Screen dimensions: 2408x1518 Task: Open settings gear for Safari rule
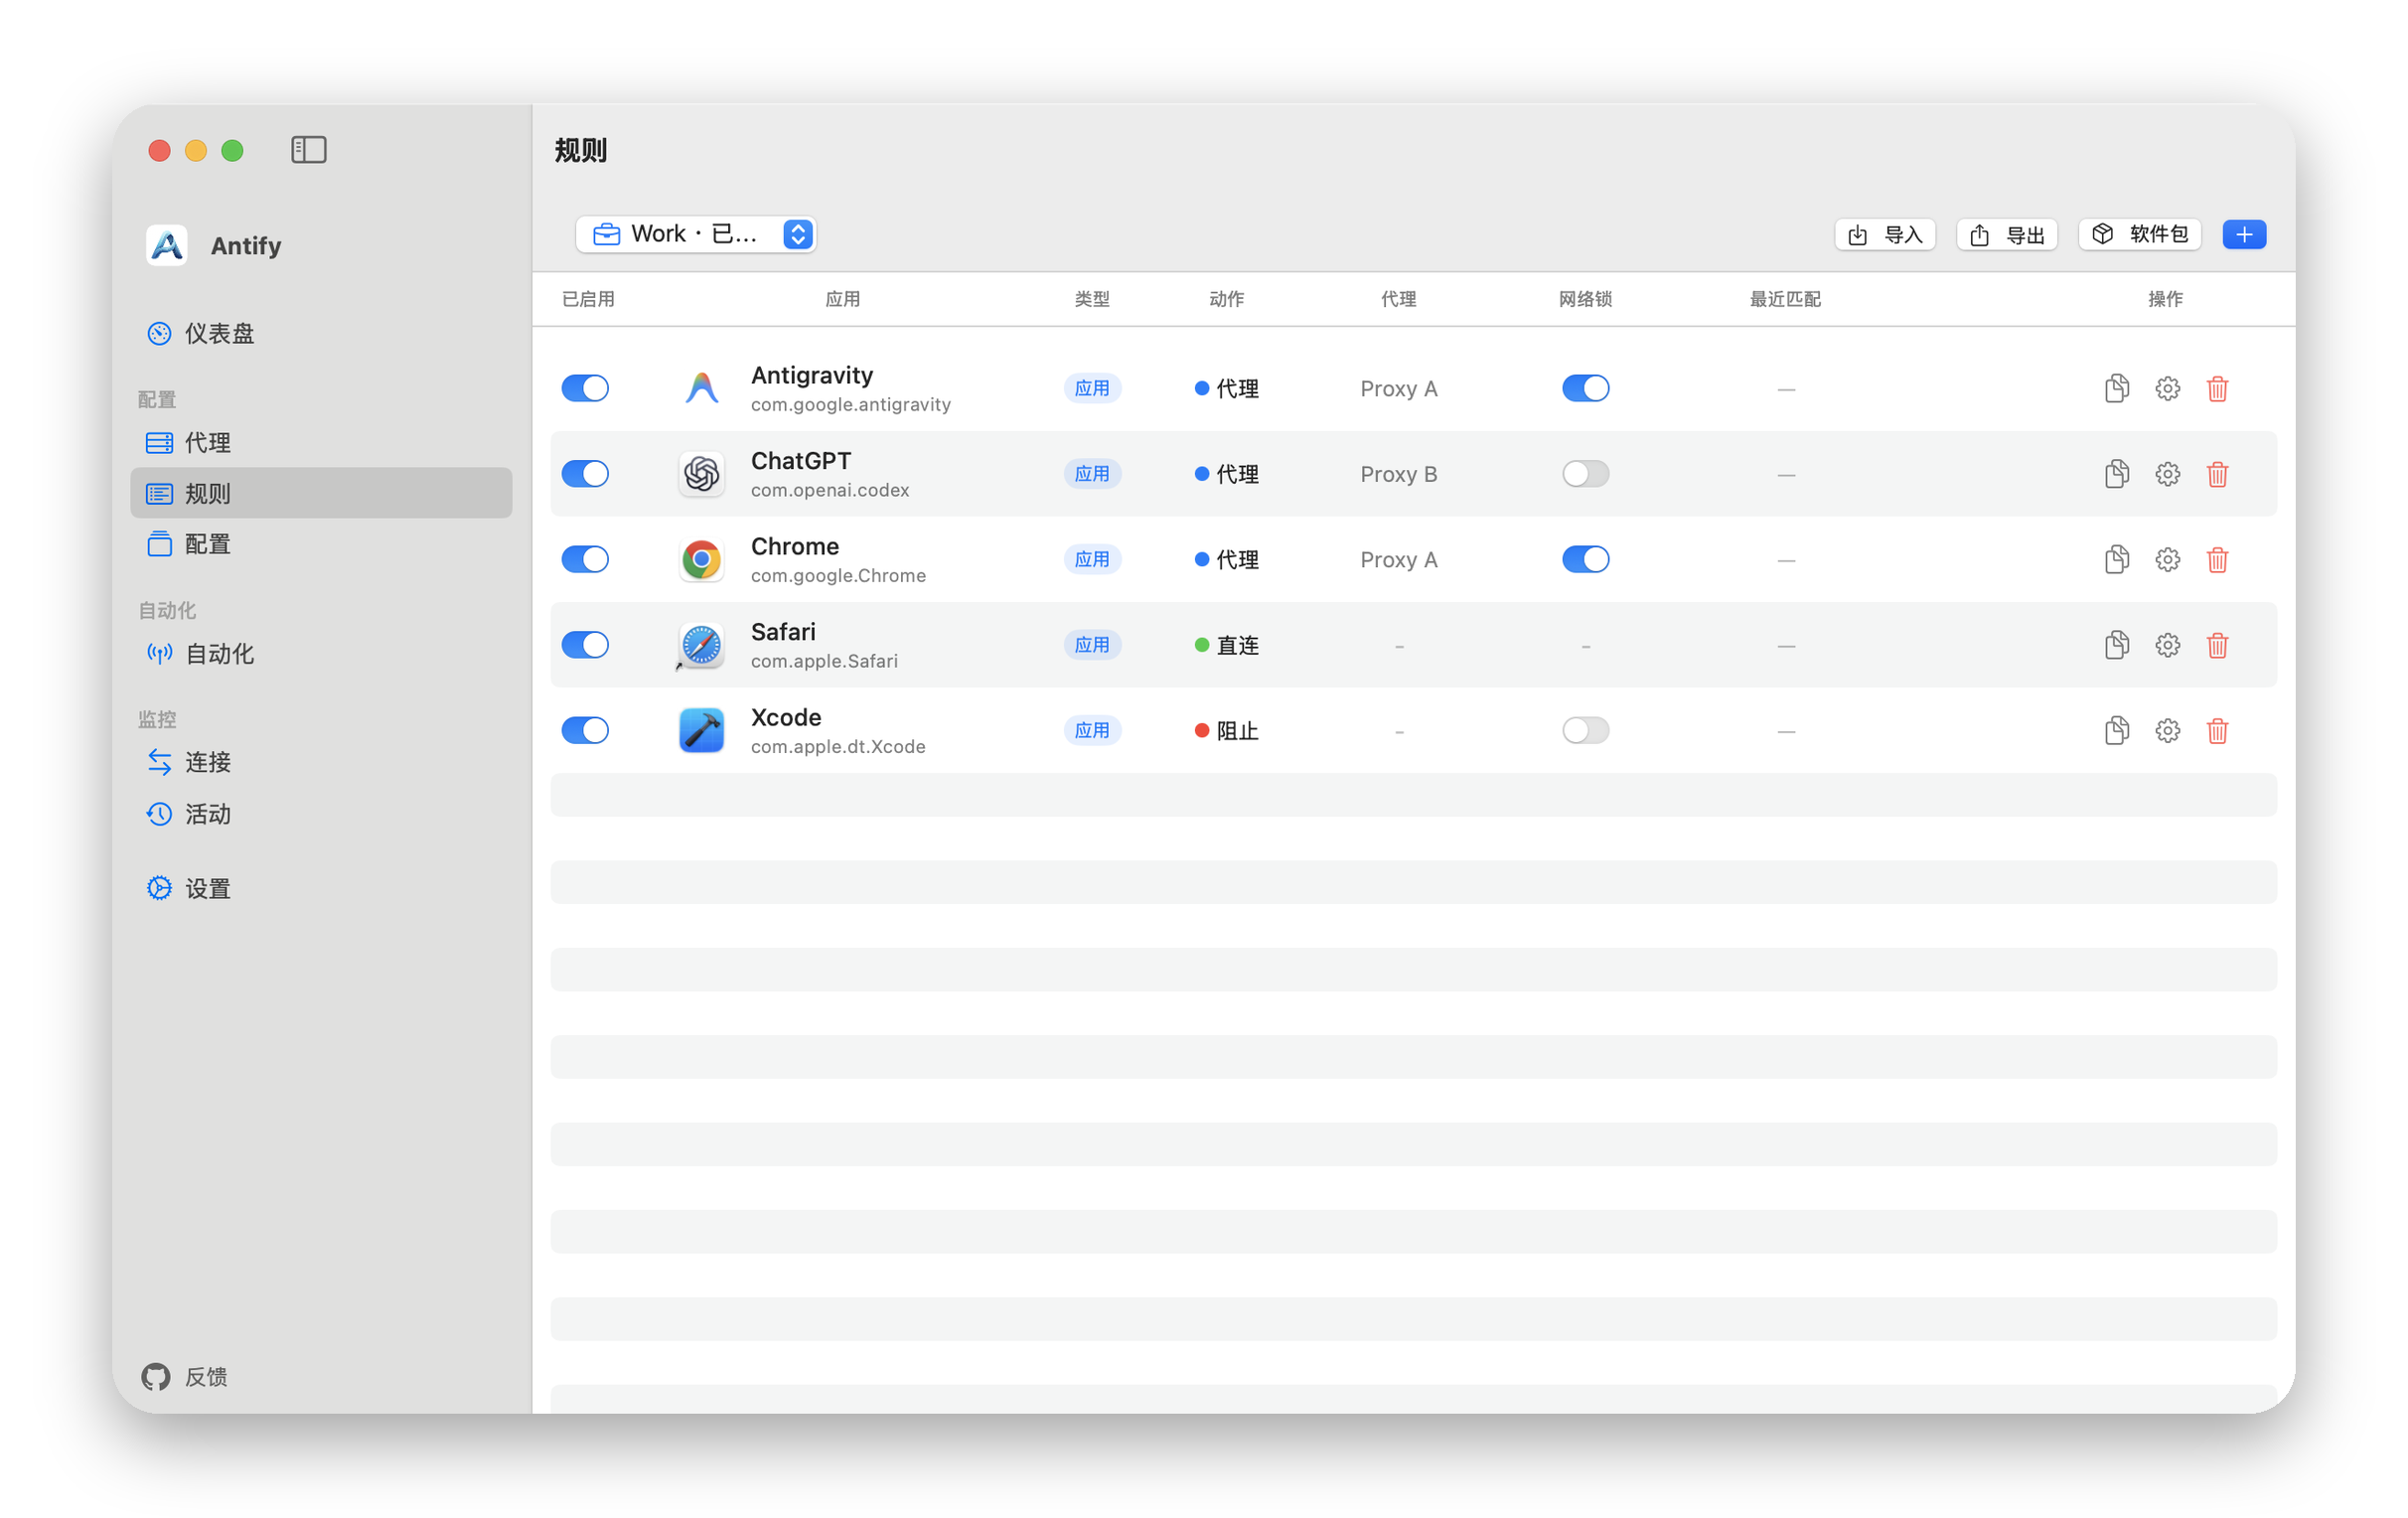pos(2167,645)
